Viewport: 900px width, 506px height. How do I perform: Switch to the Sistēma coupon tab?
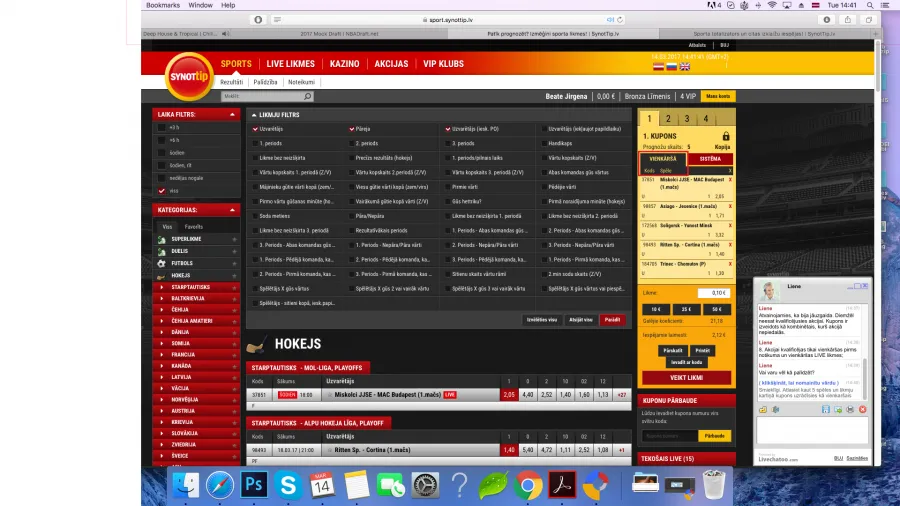pos(710,159)
